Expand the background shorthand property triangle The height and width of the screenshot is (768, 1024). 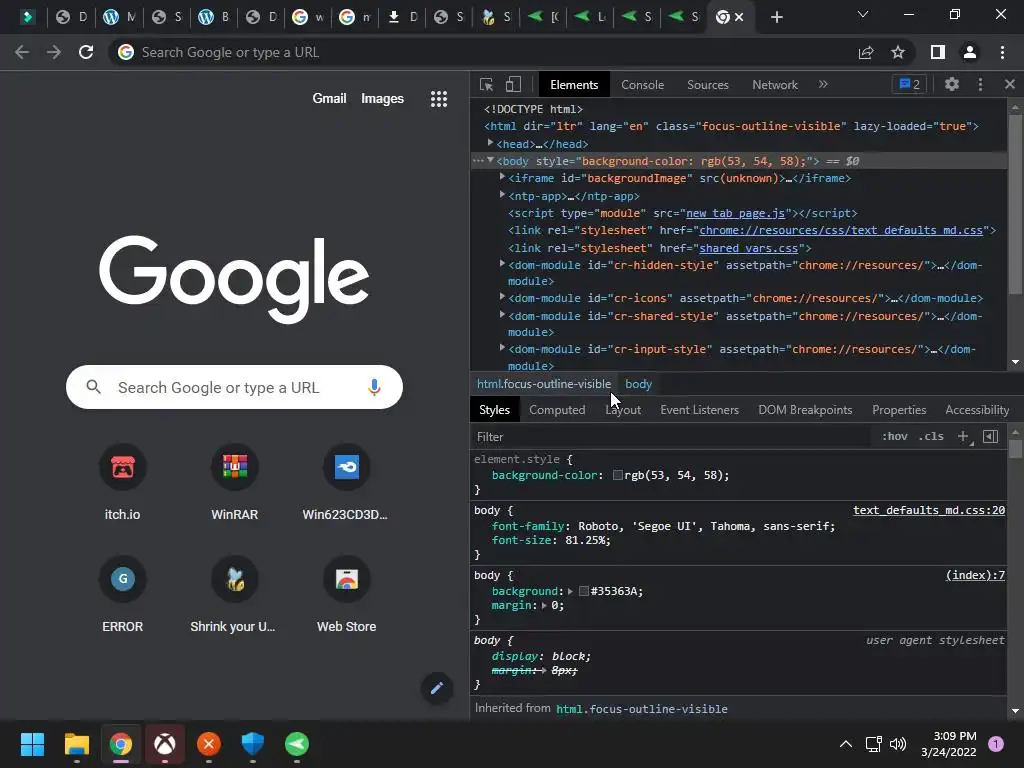[x=570, y=591]
